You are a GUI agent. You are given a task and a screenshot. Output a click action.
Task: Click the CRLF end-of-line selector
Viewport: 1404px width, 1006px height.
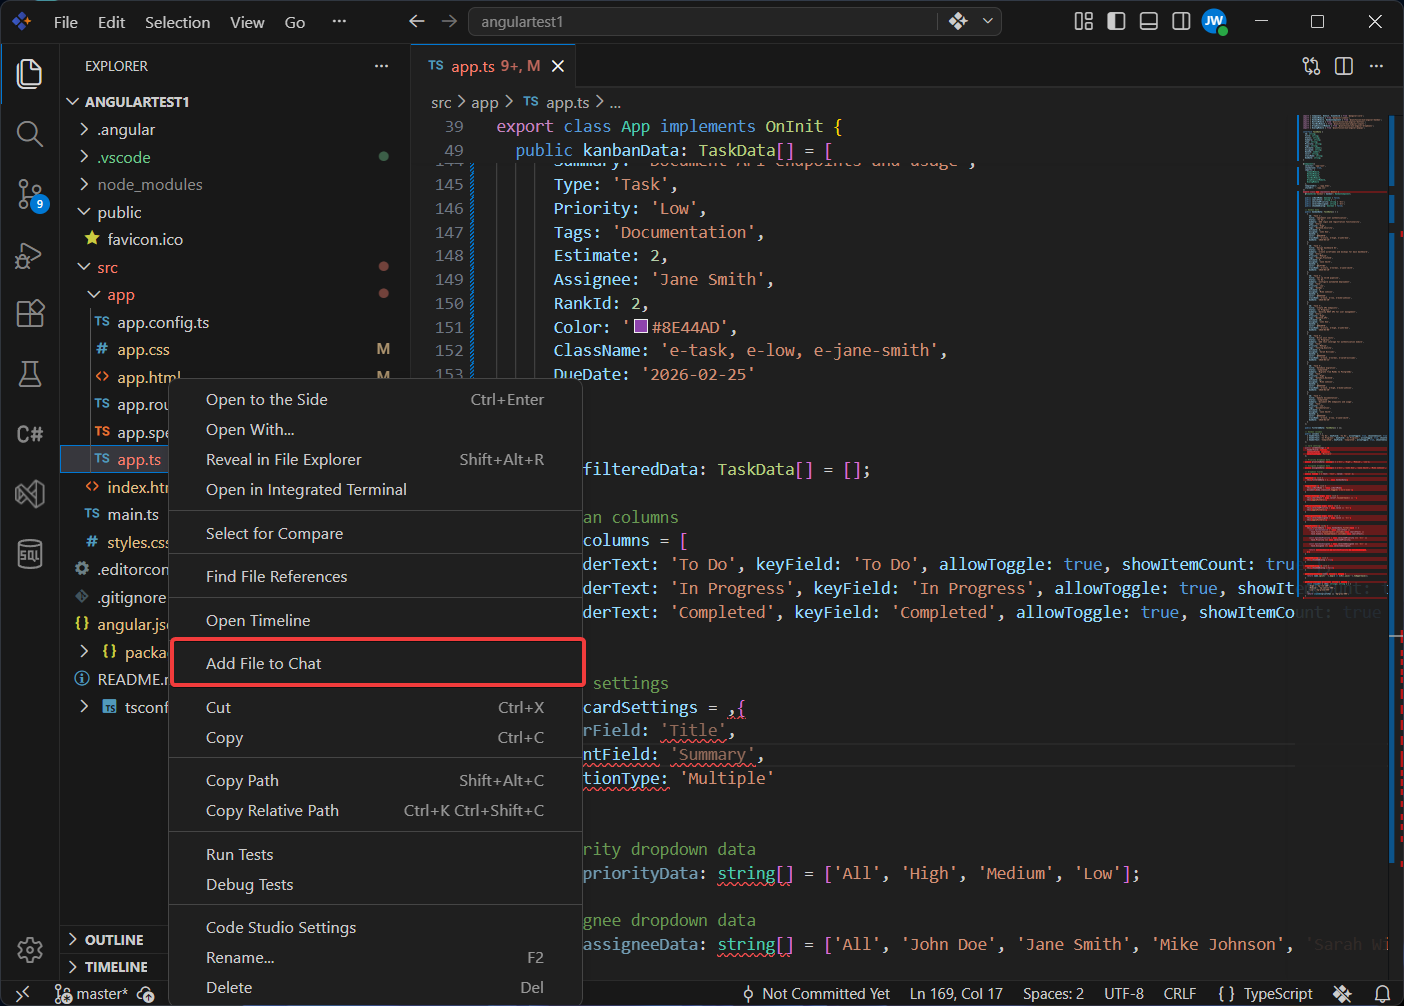1180,994
